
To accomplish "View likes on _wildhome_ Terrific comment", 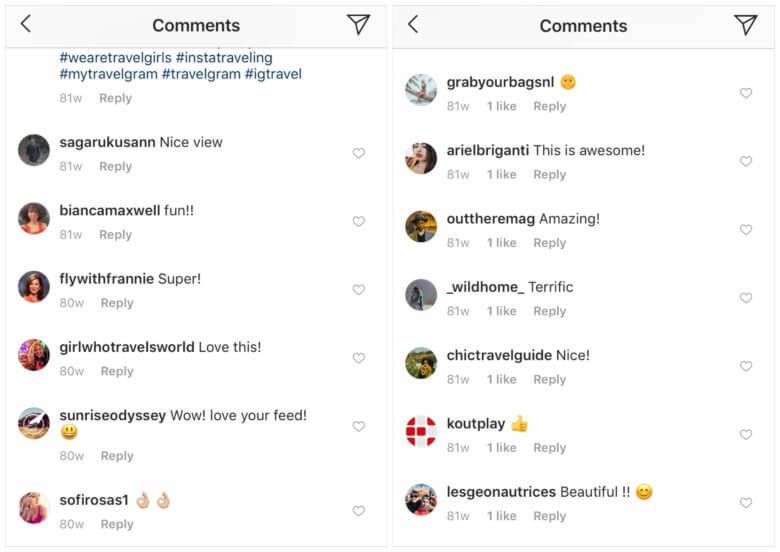I will (x=502, y=311).
